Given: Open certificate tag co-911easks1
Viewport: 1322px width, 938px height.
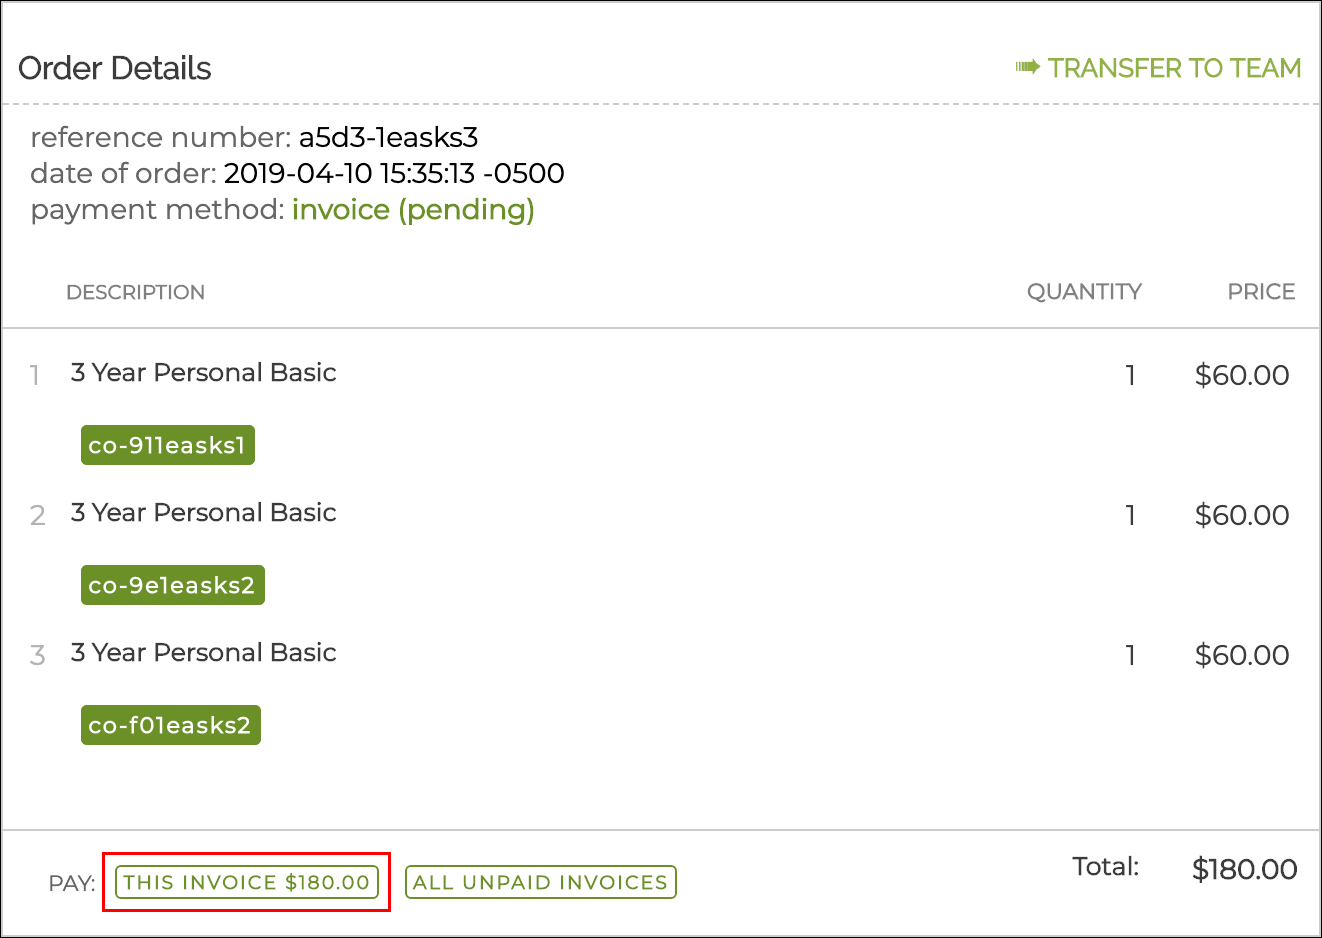Looking at the screenshot, I should coord(168,446).
